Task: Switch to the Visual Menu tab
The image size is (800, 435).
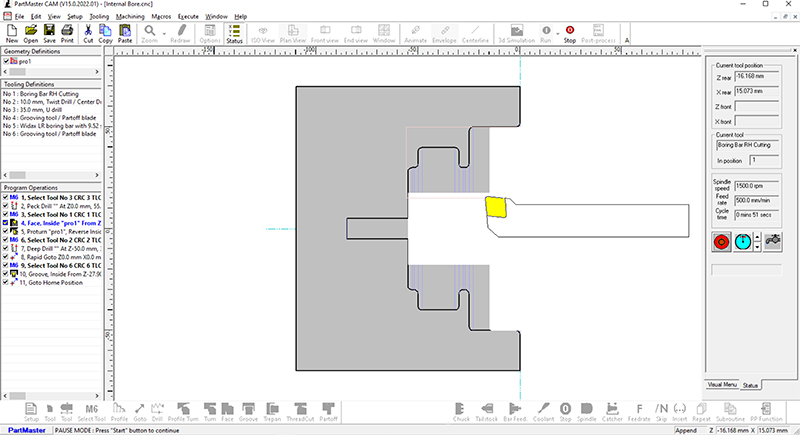Action: point(722,384)
